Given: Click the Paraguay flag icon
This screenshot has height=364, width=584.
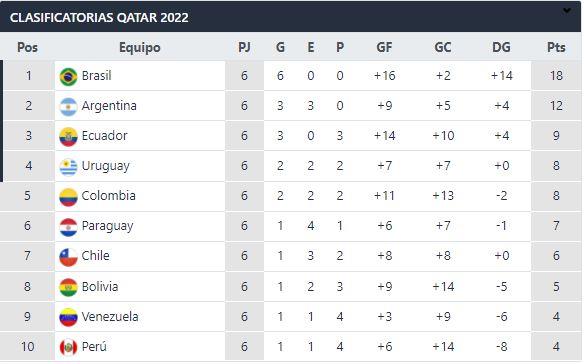Looking at the screenshot, I should [69, 227].
